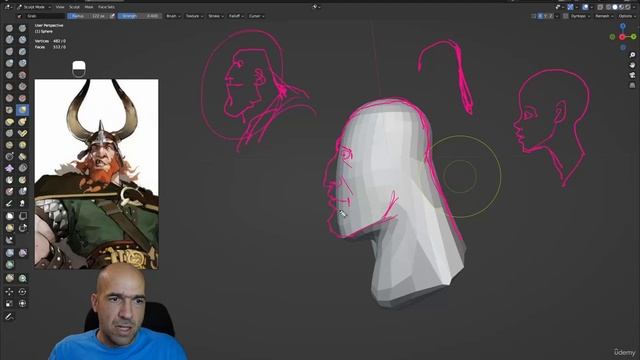Viewport: 640px width, 360px height.
Task: Open the Options dropdown
Action: tap(627, 16)
